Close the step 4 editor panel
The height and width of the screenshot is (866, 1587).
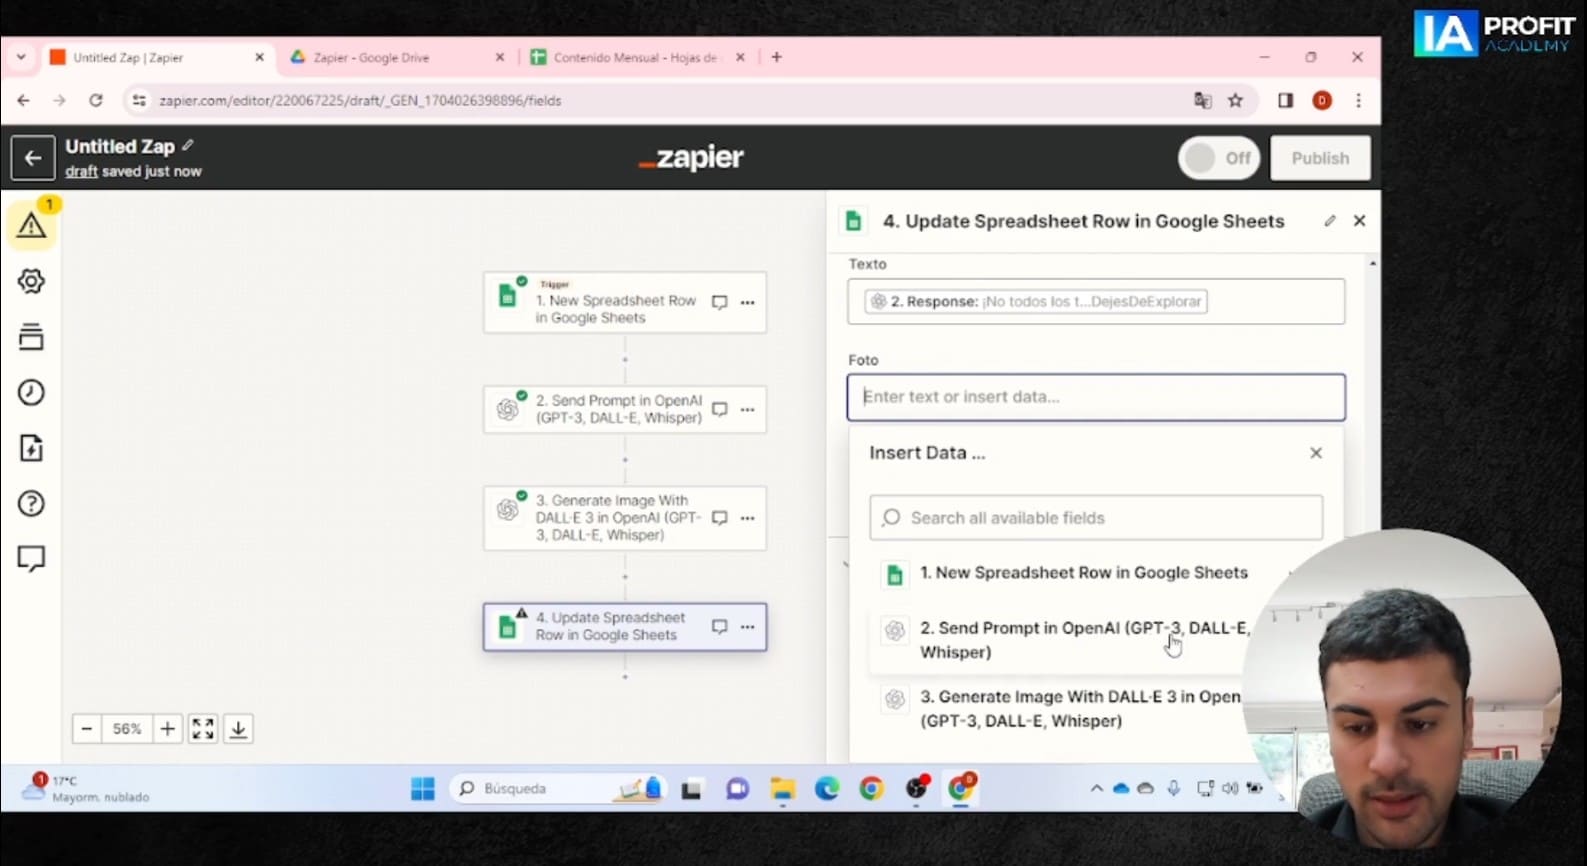tap(1359, 221)
